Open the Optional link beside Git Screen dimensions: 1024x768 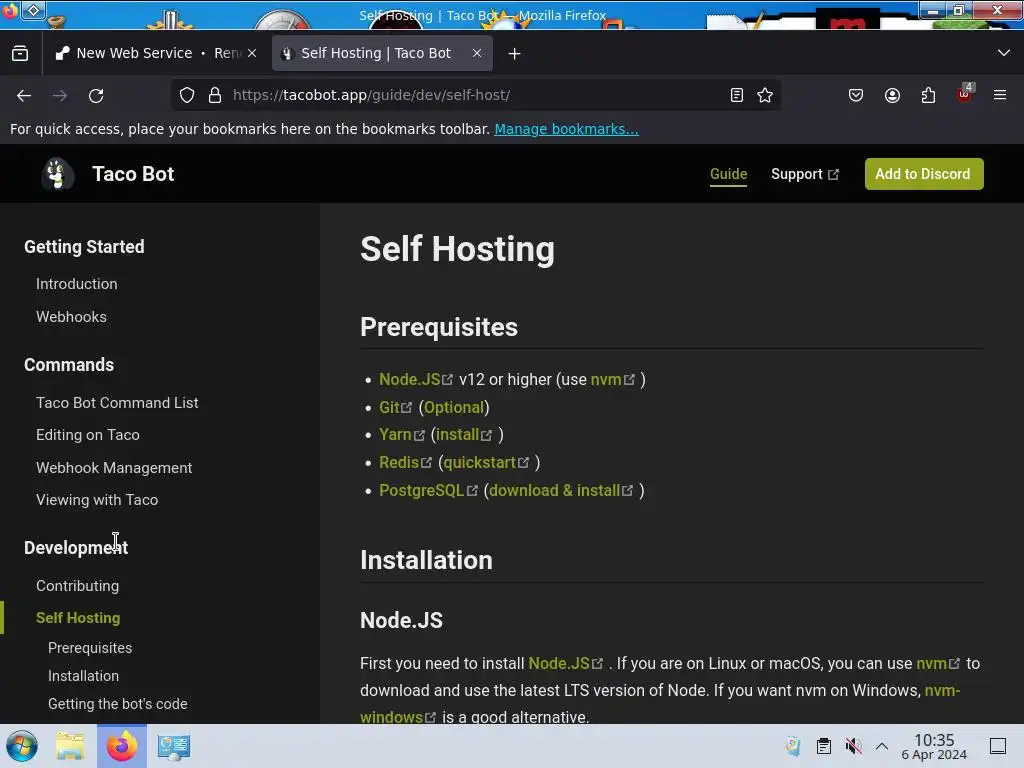pyautogui.click(x=454, y=408)
